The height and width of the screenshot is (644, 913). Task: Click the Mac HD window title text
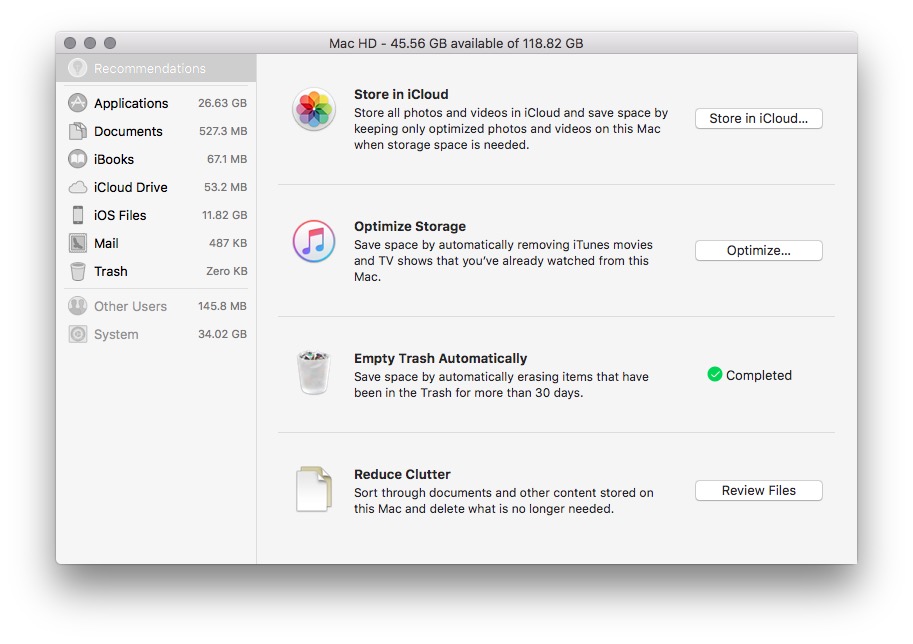point(456,43)
